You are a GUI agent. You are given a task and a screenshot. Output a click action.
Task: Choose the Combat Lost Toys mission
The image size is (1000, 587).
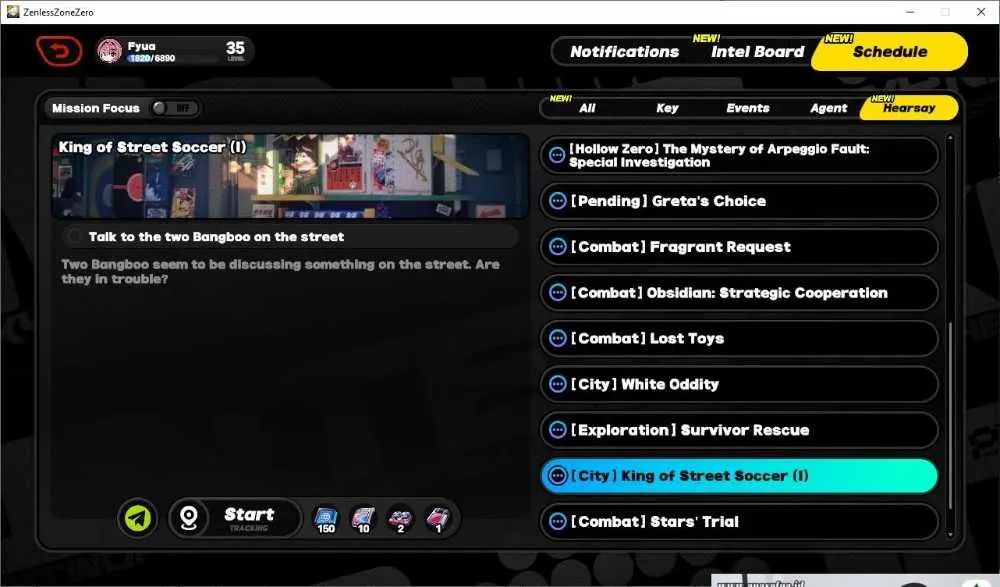(x=739, y=338)
